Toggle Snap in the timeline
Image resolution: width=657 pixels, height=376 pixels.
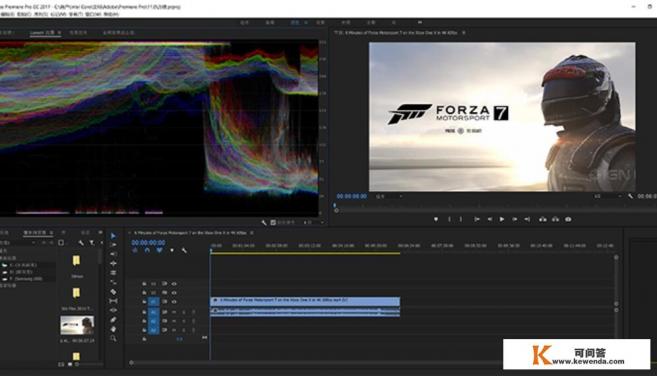[147, 251]
